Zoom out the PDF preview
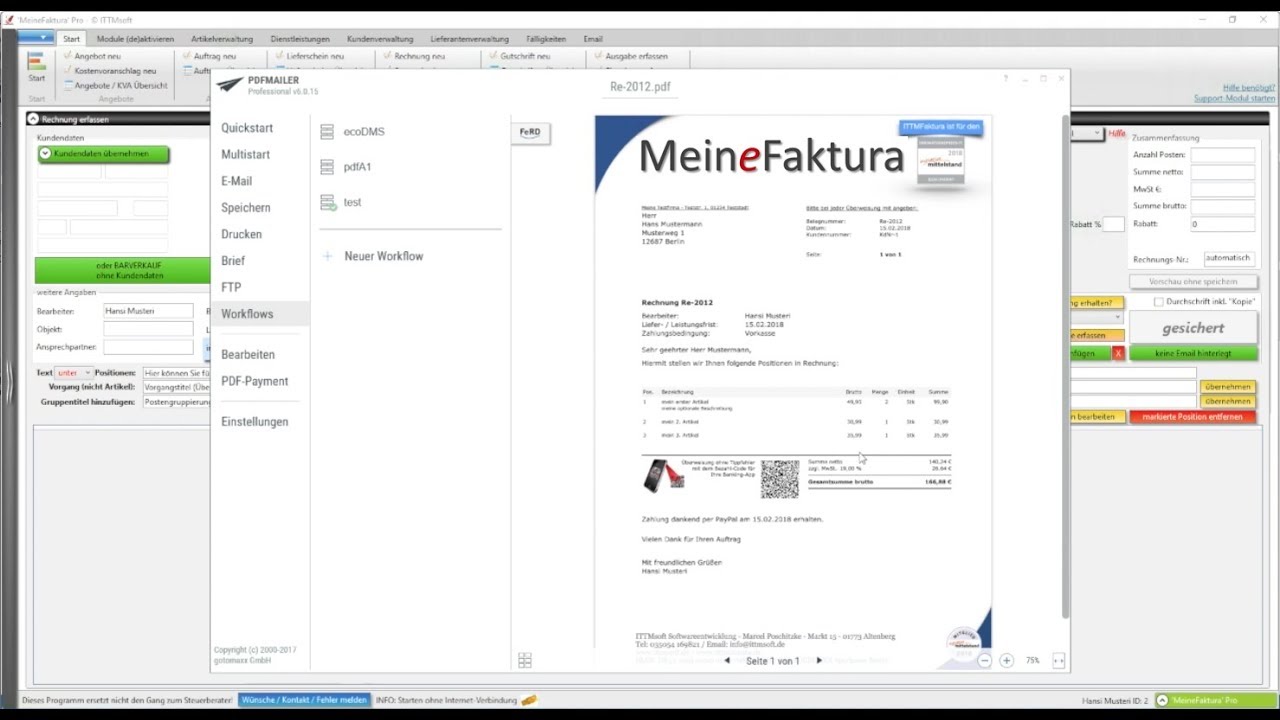1280x720 pixels. tap(985, 660)
